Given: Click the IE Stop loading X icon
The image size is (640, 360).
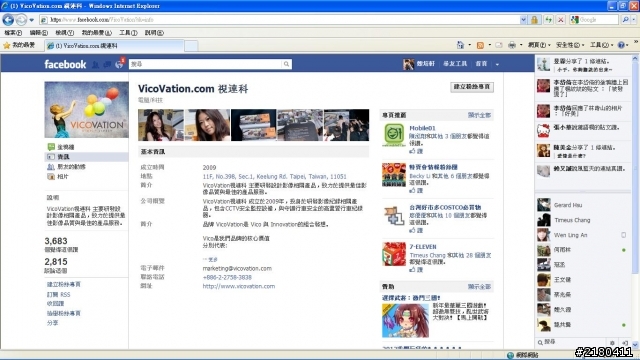Looking at the screenshot, I should pyautogui.click(x=561, y=20).
